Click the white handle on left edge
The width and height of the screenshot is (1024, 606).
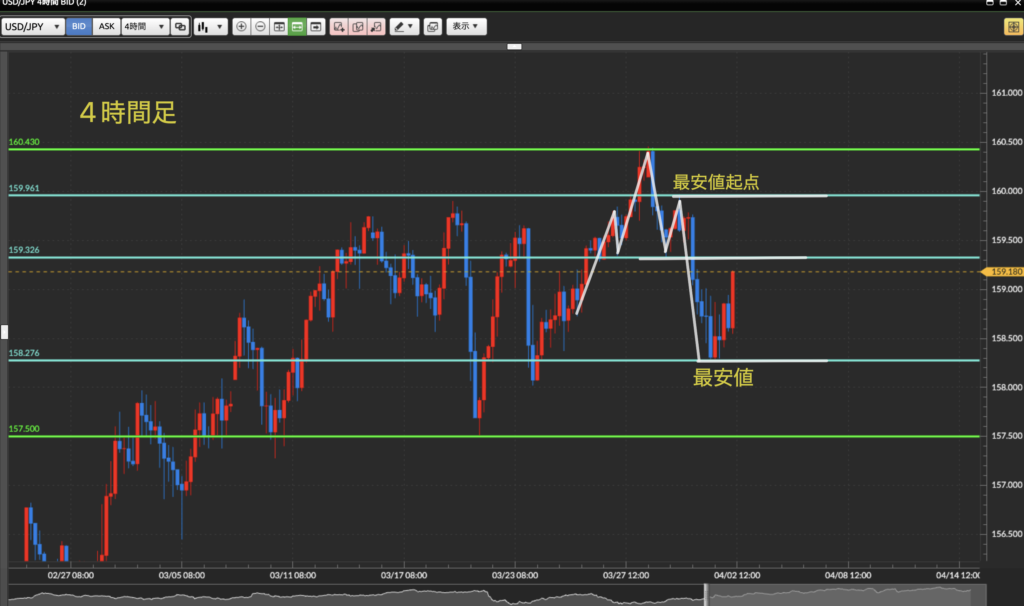tap(4, 331)
